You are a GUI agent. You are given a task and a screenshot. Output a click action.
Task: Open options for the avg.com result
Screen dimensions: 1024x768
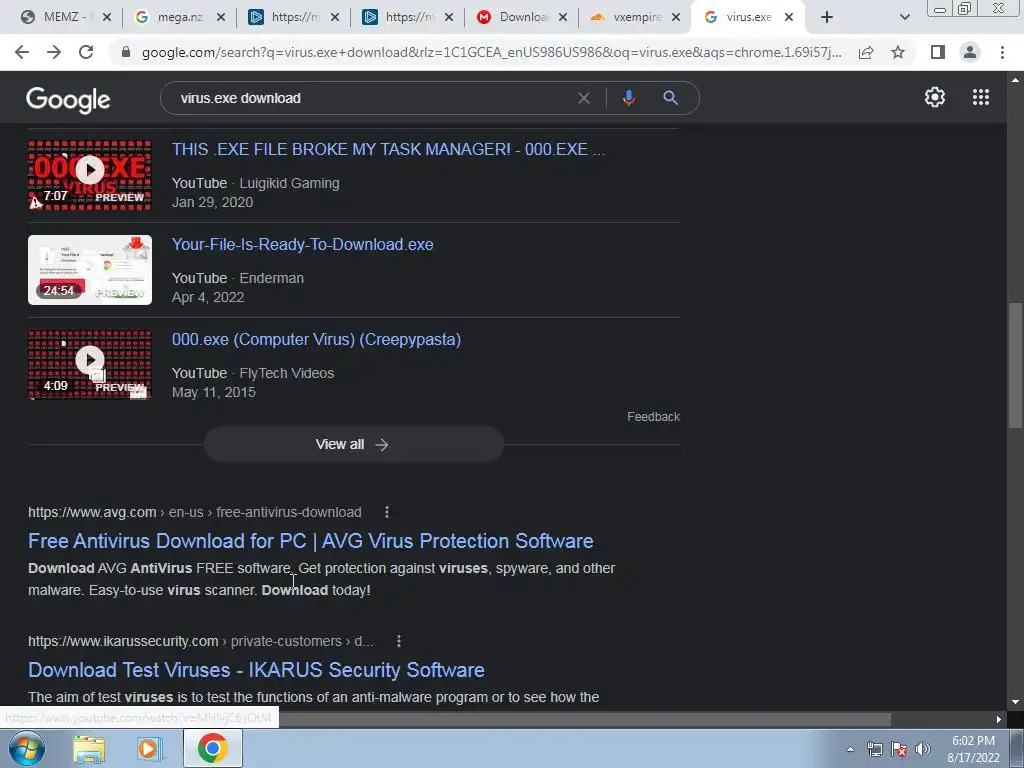coord(387,512)
